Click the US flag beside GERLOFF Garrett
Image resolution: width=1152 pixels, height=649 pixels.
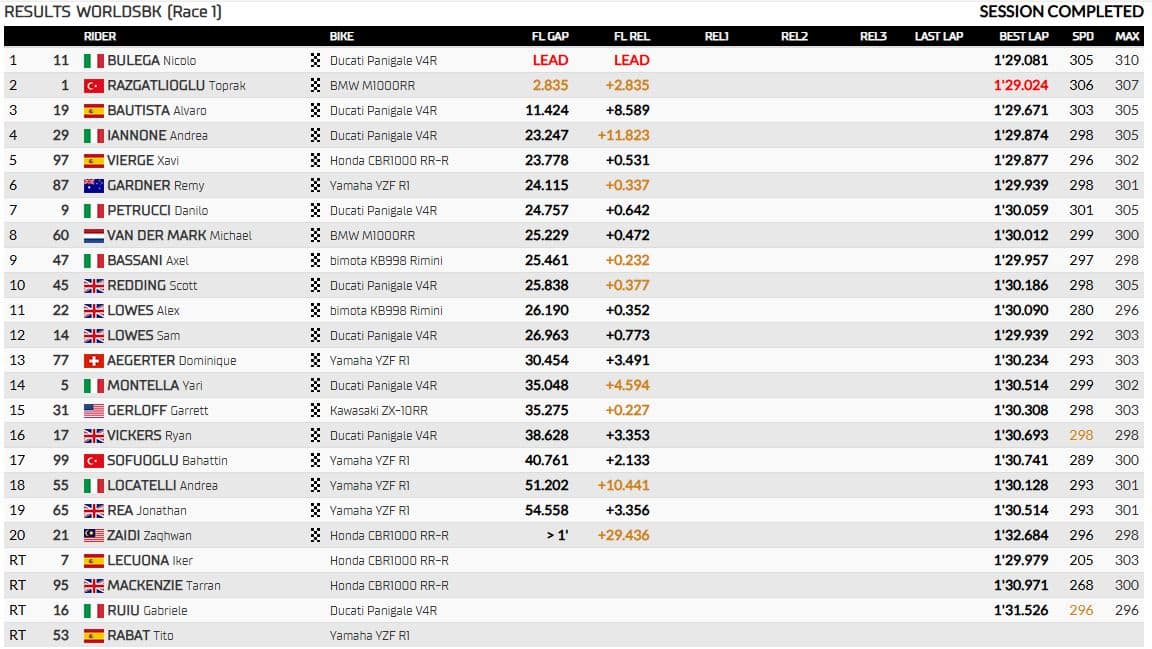click(x=93, y=411)
